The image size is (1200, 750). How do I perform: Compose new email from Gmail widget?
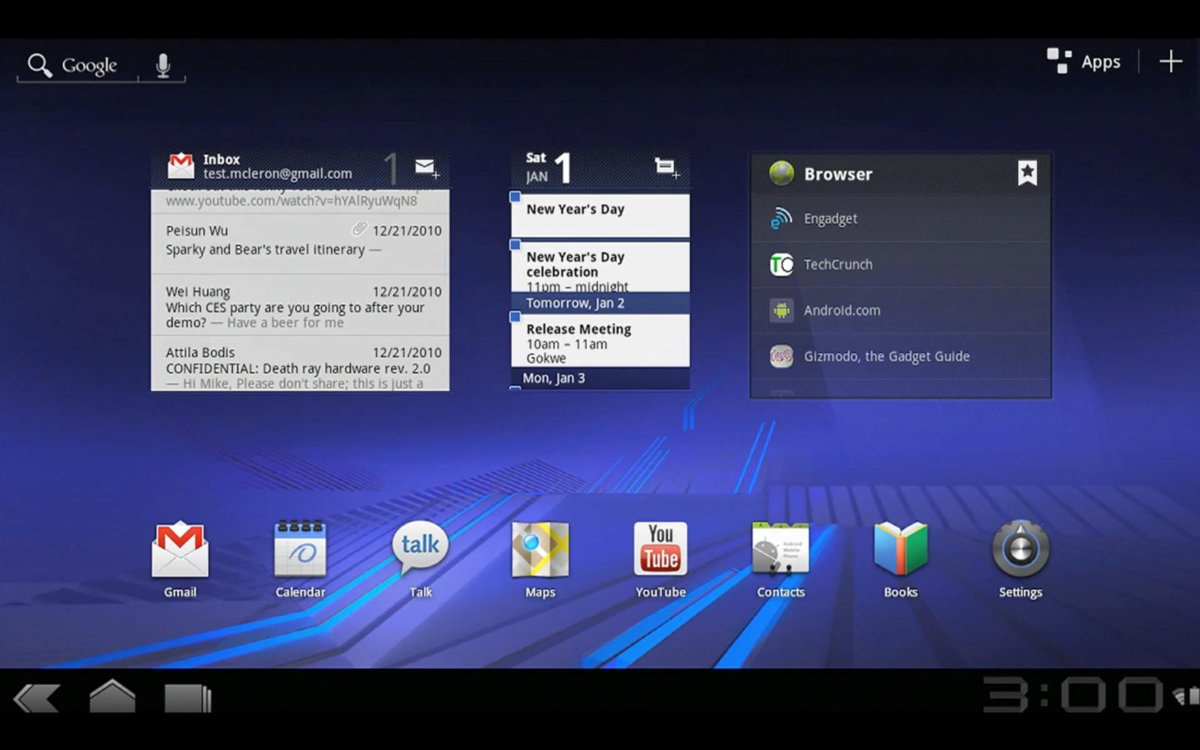427,168
